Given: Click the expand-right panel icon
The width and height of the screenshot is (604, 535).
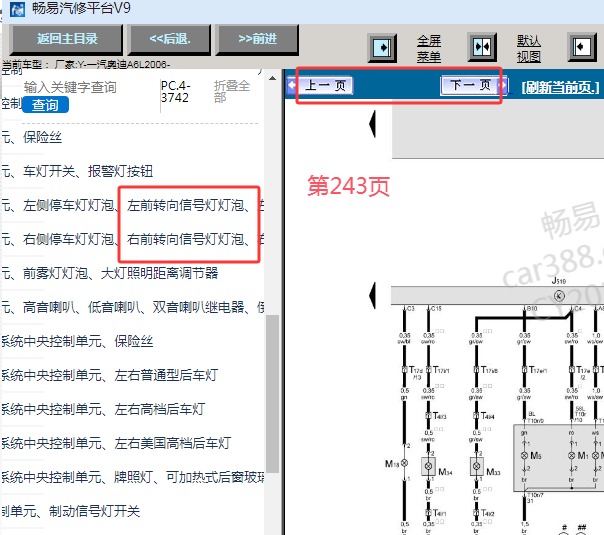Looking at the screenshot, I should point(382,48).
